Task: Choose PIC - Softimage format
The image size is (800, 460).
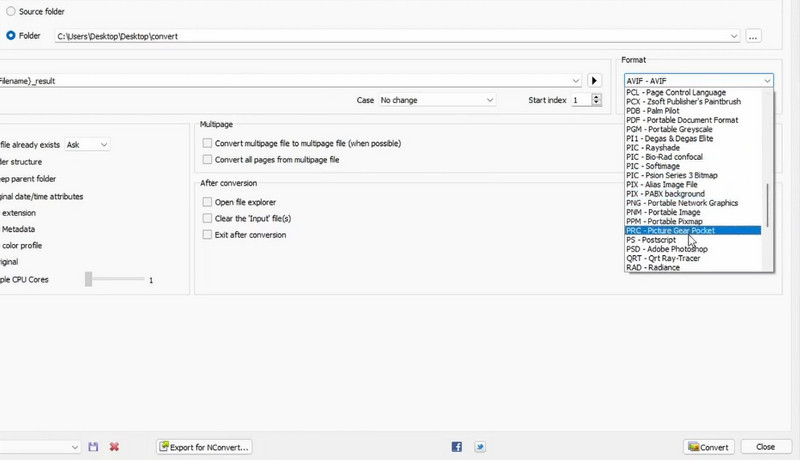Action: click(x=693, y=166)
